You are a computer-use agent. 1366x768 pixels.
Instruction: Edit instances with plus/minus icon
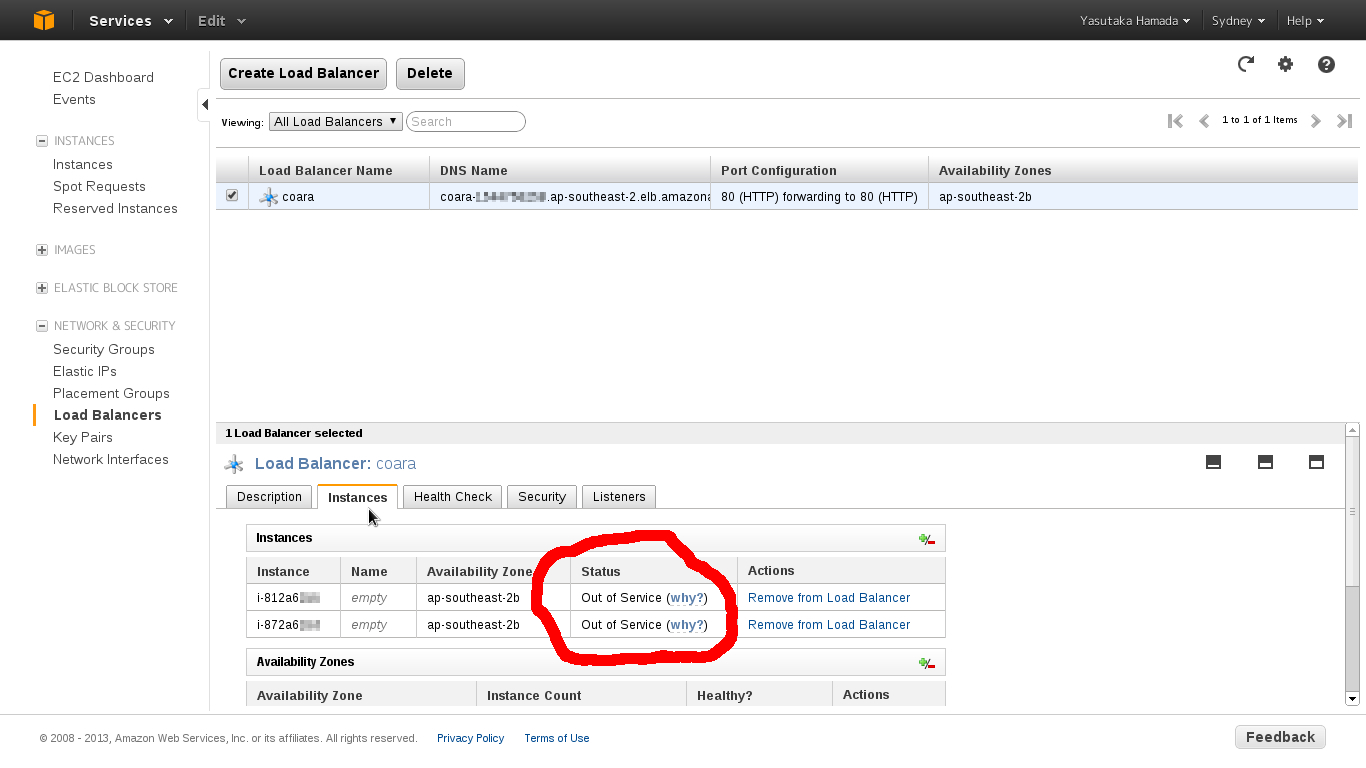(927, 539)
